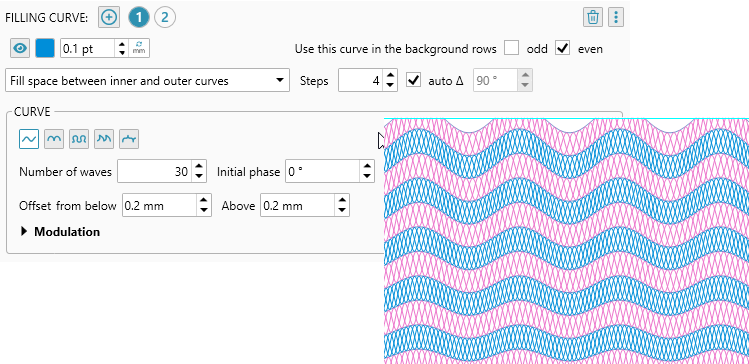Viewport: 749px width, 364px height.
Task: Decrease the offset from below
Action: [x=204, y=210]
